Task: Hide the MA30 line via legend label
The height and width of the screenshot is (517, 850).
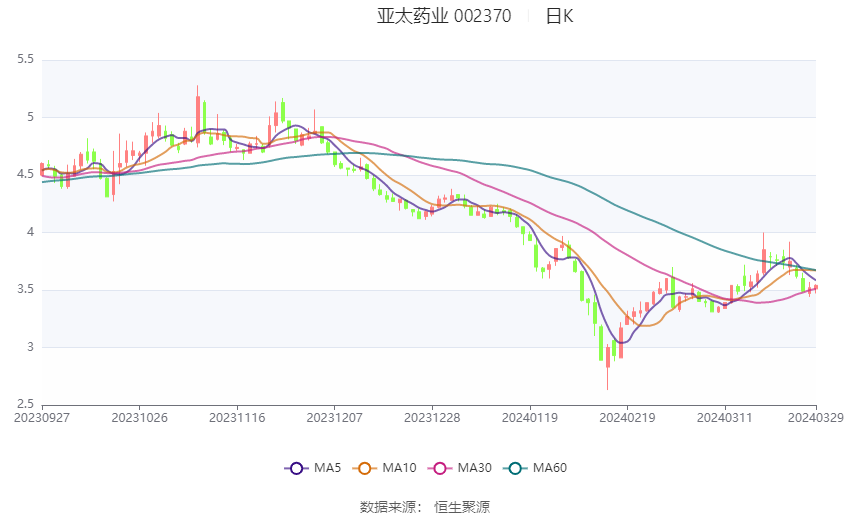Action: (474, 468)
